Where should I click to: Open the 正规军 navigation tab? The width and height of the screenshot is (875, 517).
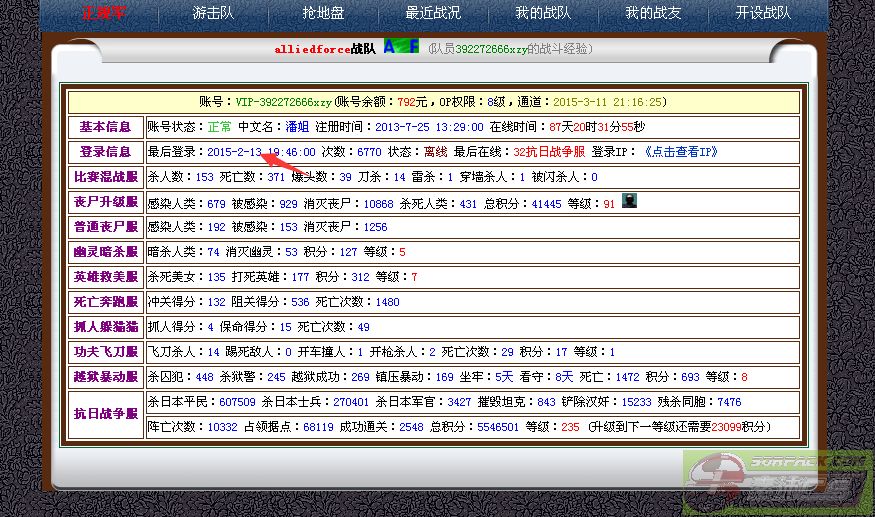coord(105,13)
